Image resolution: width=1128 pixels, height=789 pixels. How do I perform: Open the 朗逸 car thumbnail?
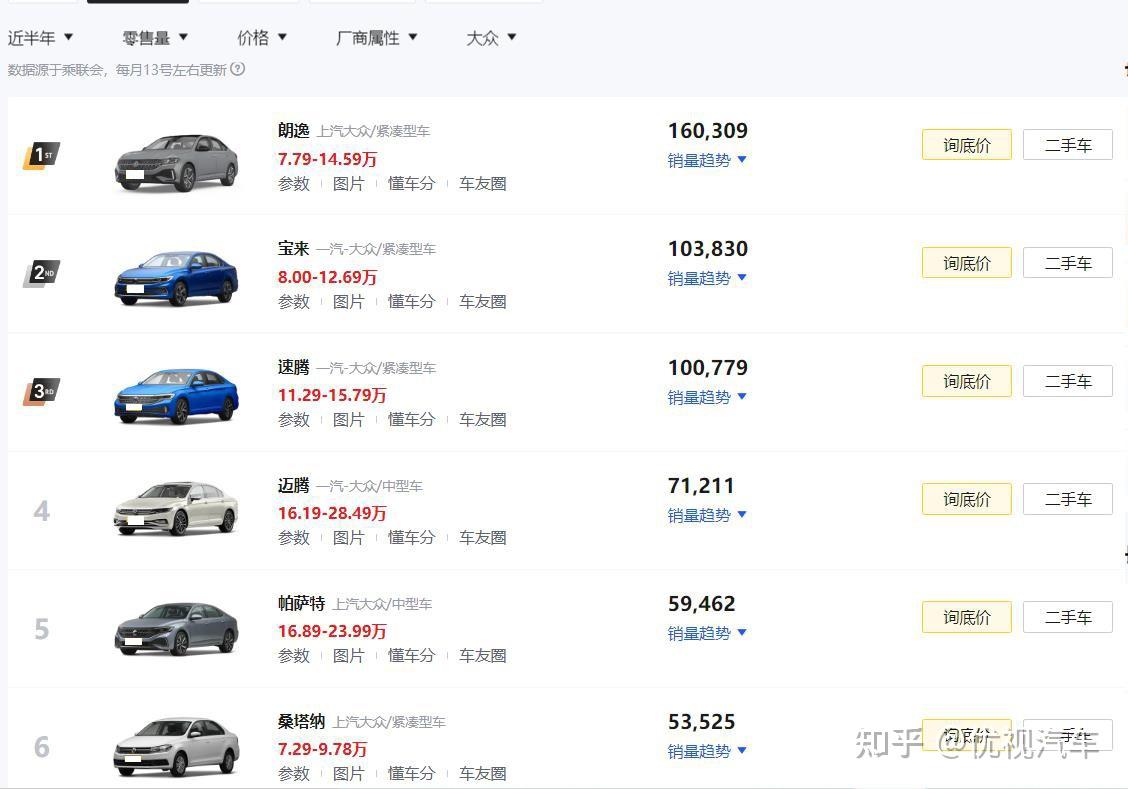[176, 161]
